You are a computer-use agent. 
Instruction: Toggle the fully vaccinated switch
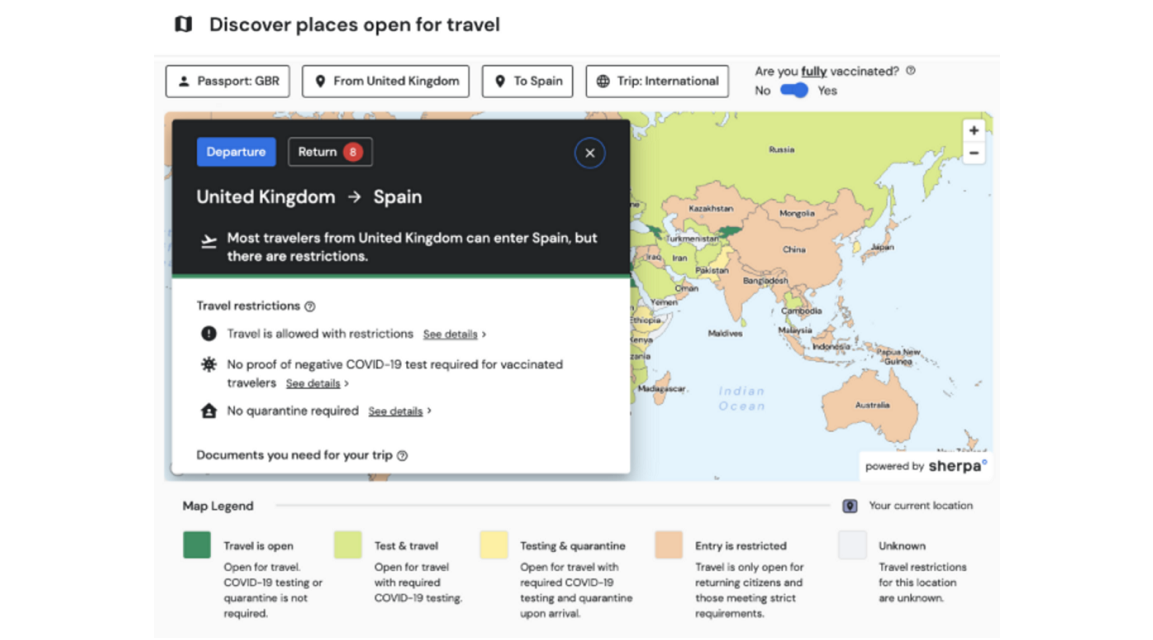click(794, 90)
